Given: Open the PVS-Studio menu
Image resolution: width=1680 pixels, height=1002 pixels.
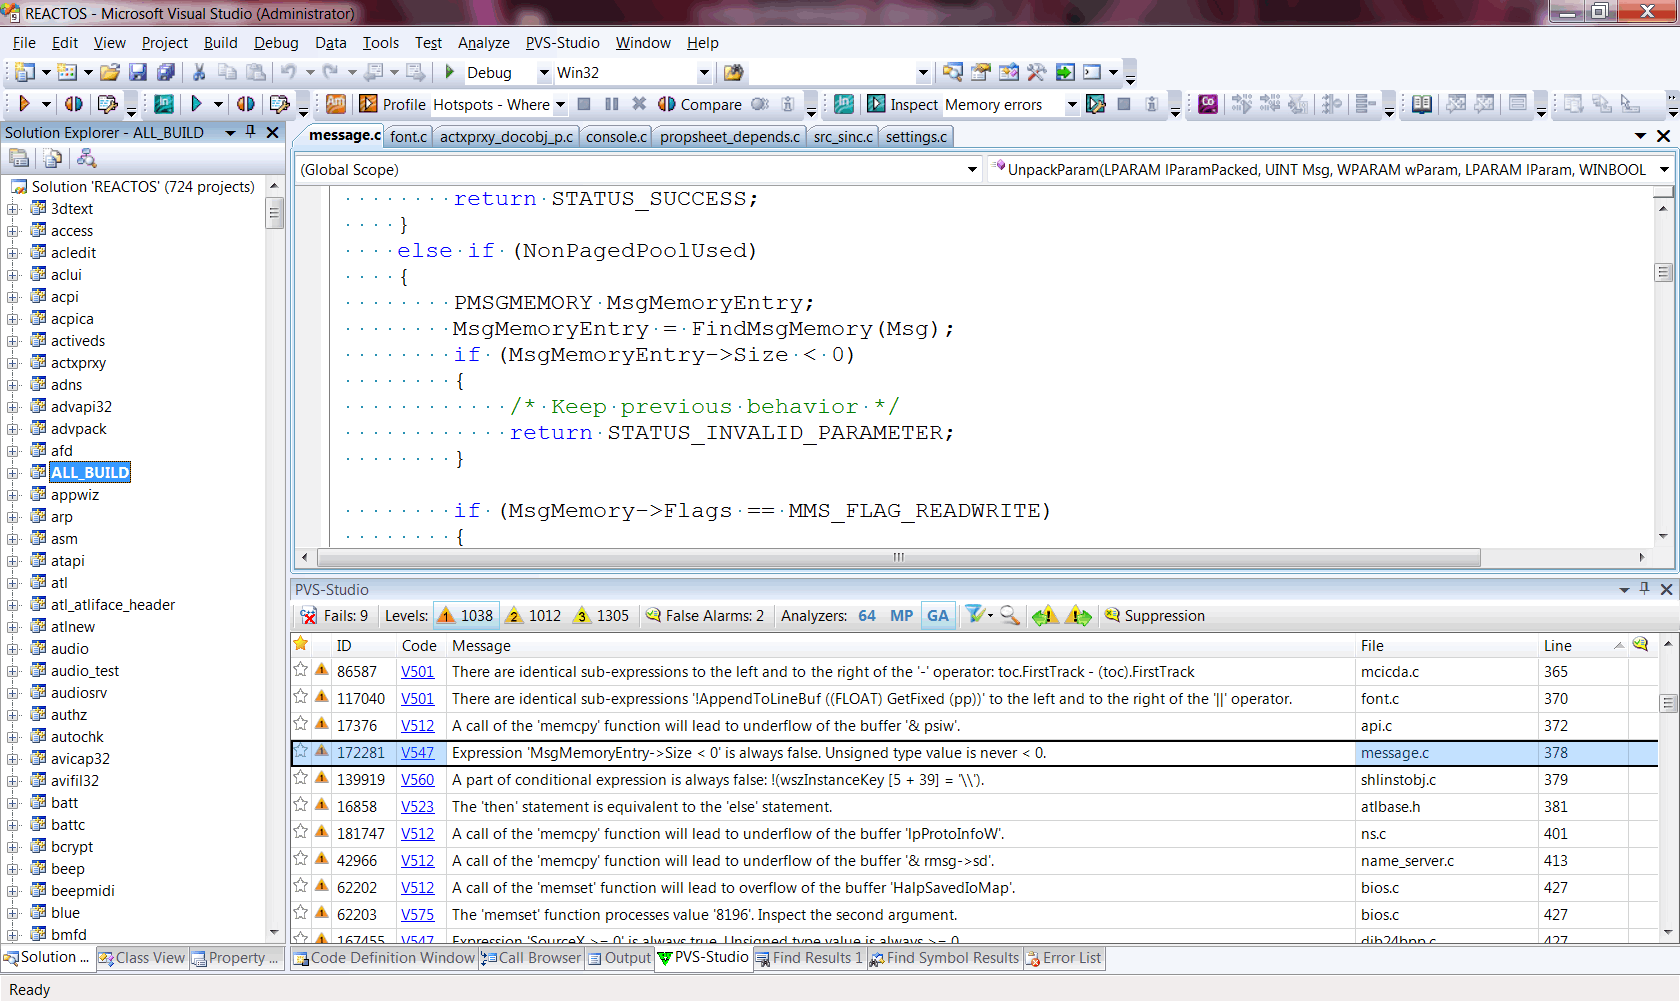Looking at the screenshot, I should coord(562,43).
